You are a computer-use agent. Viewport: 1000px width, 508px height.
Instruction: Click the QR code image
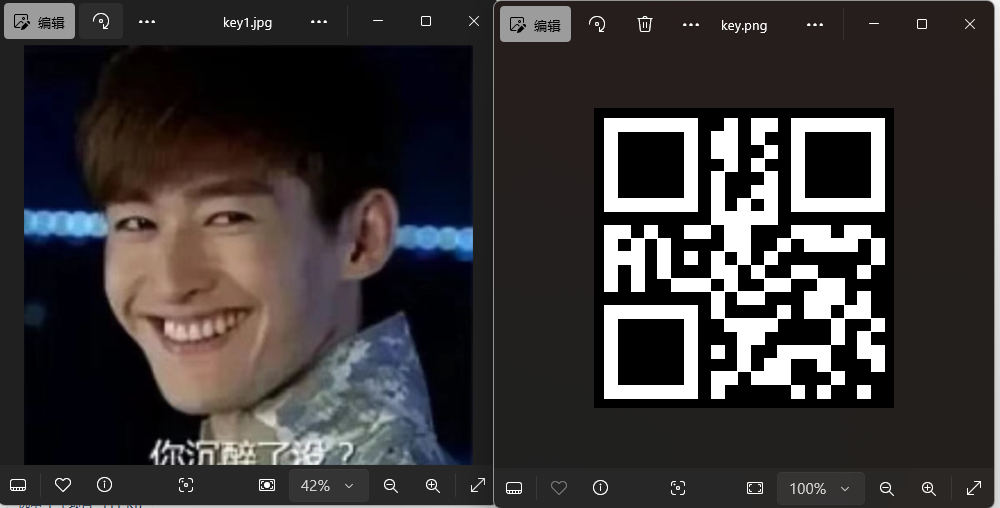(x=744, y=258)
